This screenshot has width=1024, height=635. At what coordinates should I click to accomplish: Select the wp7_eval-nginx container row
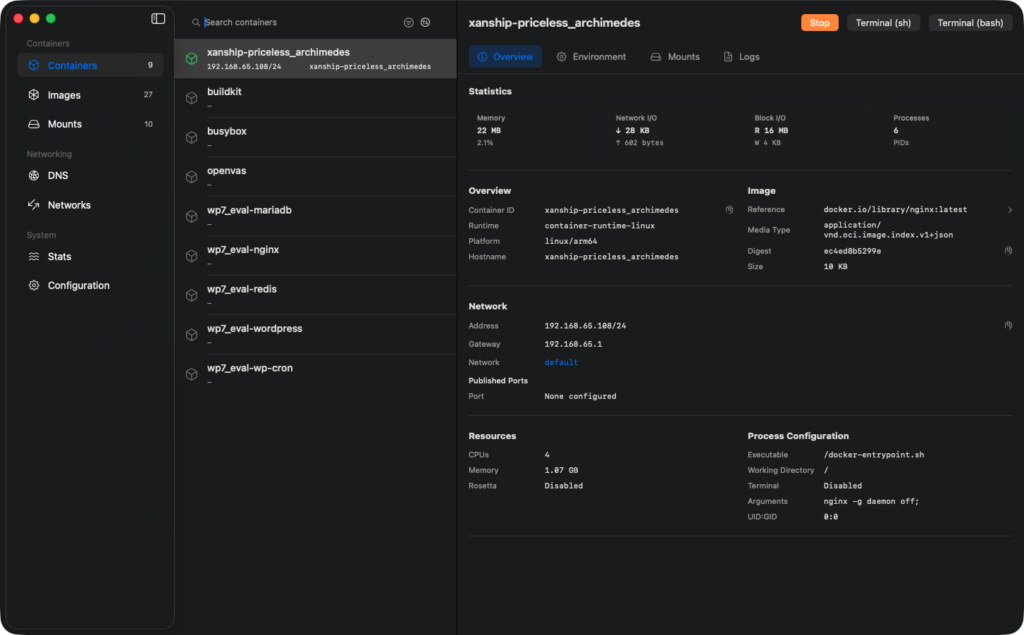tap(316, 256)
